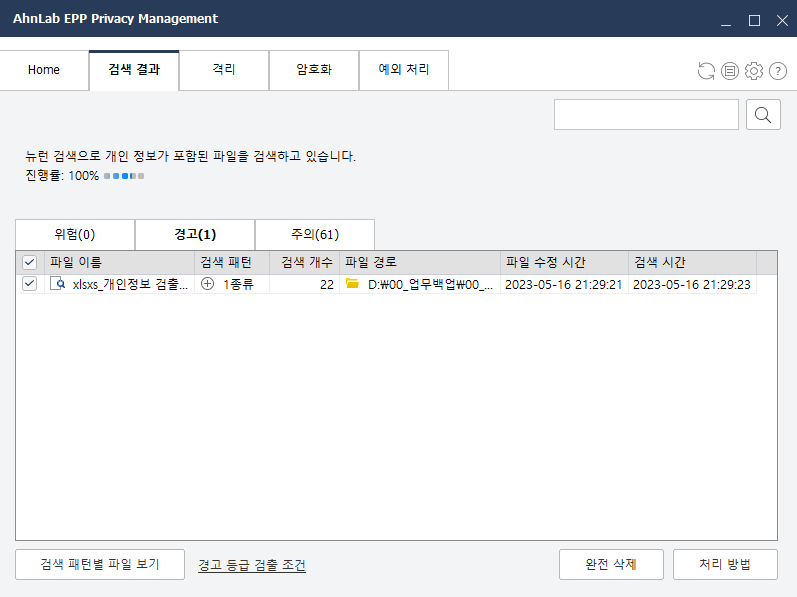Image resolution: width=797 pixels, height=597 pixels.
Task: Uncheck the xlsxs file row checkbox
Action: coord(30,284)
